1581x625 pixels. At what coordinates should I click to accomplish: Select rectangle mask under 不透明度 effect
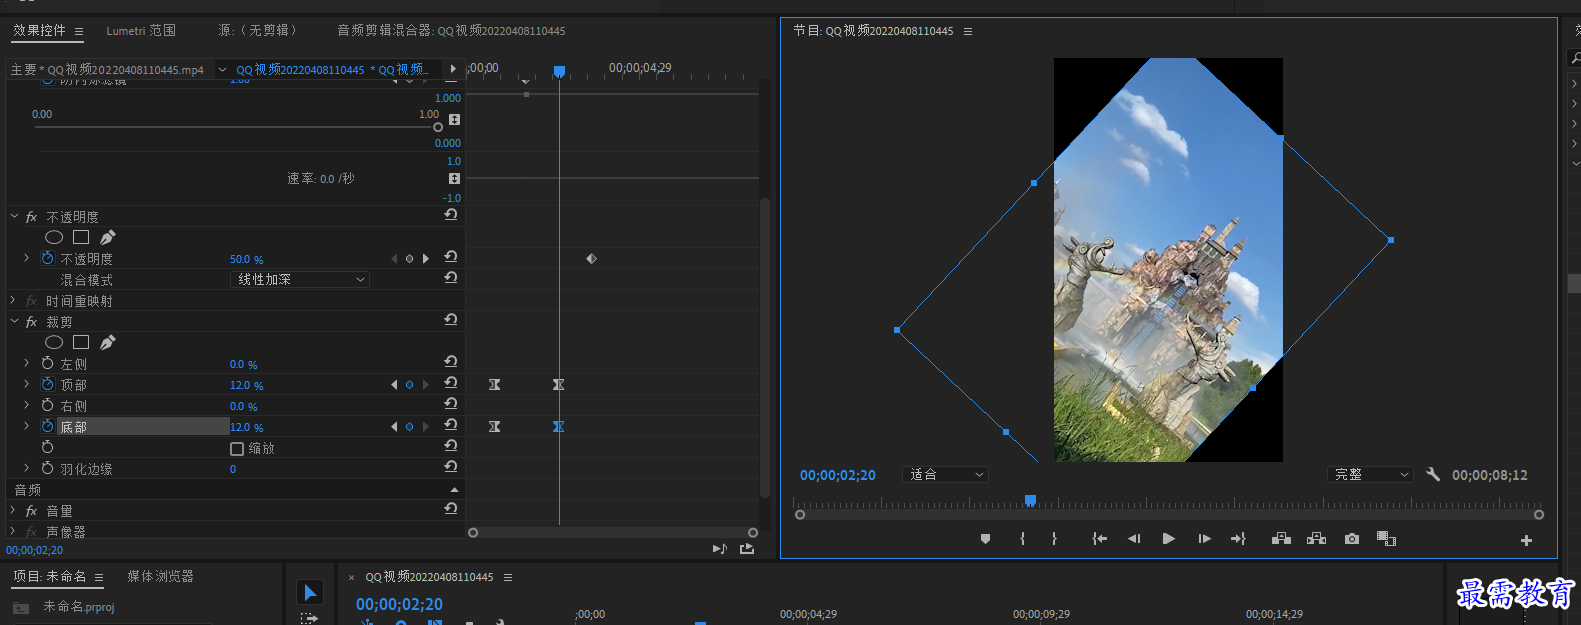81,237
